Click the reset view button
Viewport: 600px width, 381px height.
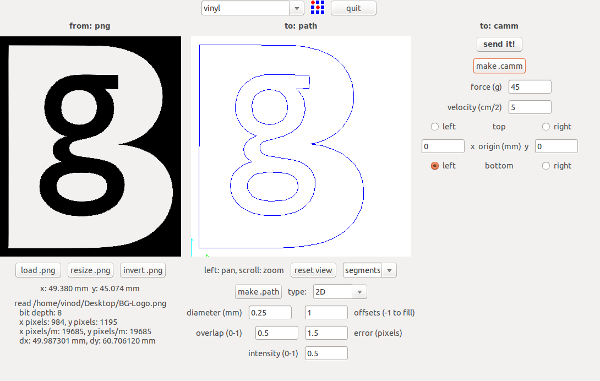313,270
